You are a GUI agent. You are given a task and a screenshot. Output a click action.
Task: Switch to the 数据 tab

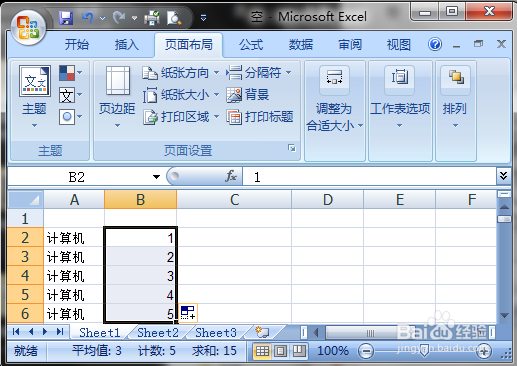[301, 44]
